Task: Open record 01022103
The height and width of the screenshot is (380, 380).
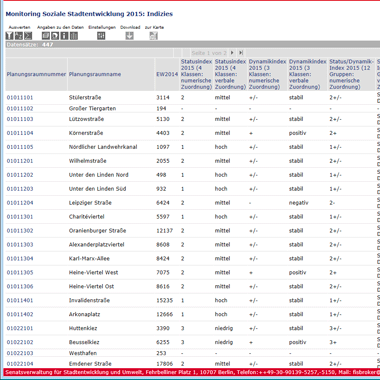Action: coord(20,353)
